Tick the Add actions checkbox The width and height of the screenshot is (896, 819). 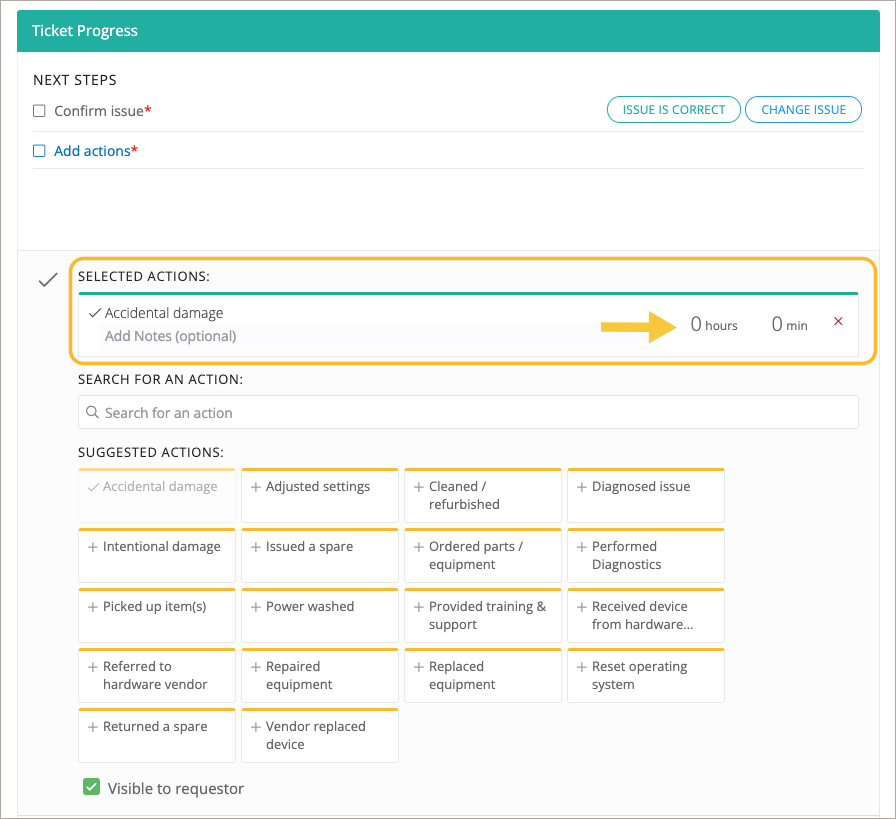click(40, 151)
